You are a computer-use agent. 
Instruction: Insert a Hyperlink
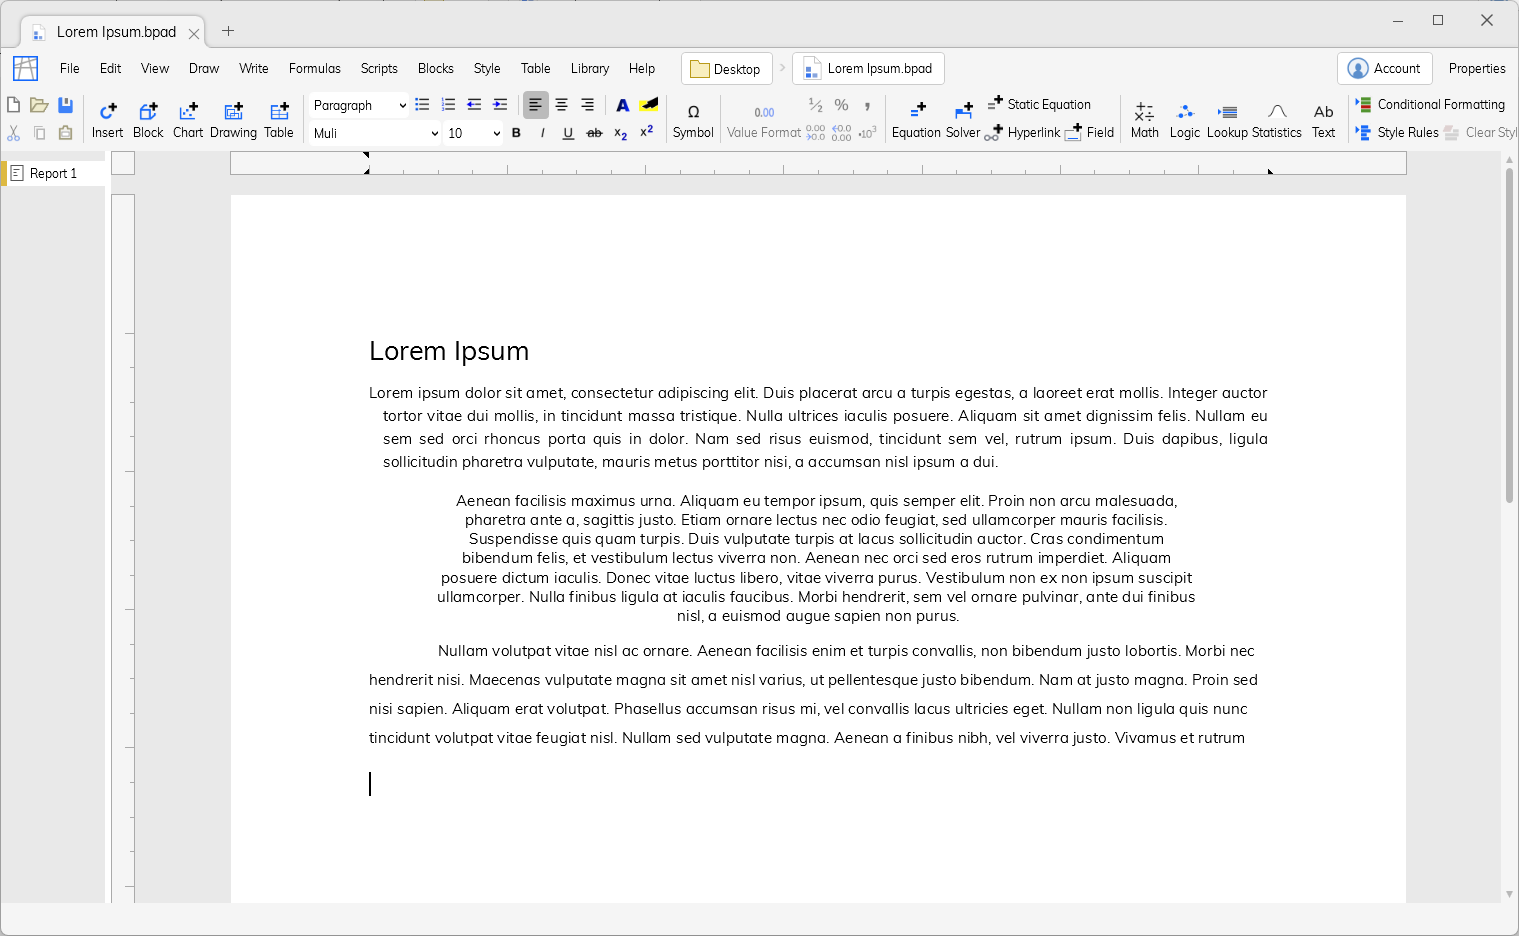(1022, 132)
